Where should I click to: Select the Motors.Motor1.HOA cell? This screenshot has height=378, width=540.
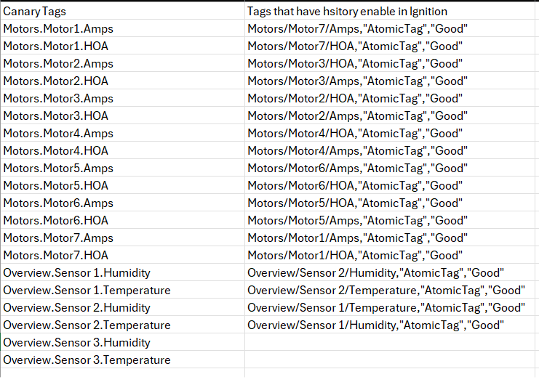point(123,46)
